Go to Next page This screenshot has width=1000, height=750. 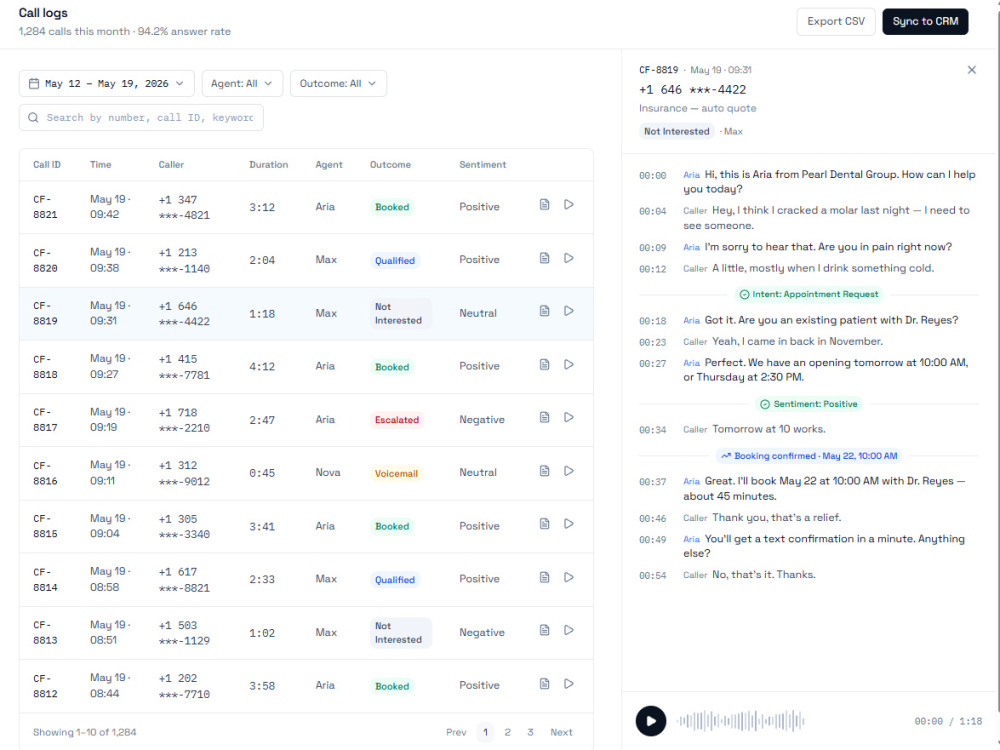[x=561, y=732]
